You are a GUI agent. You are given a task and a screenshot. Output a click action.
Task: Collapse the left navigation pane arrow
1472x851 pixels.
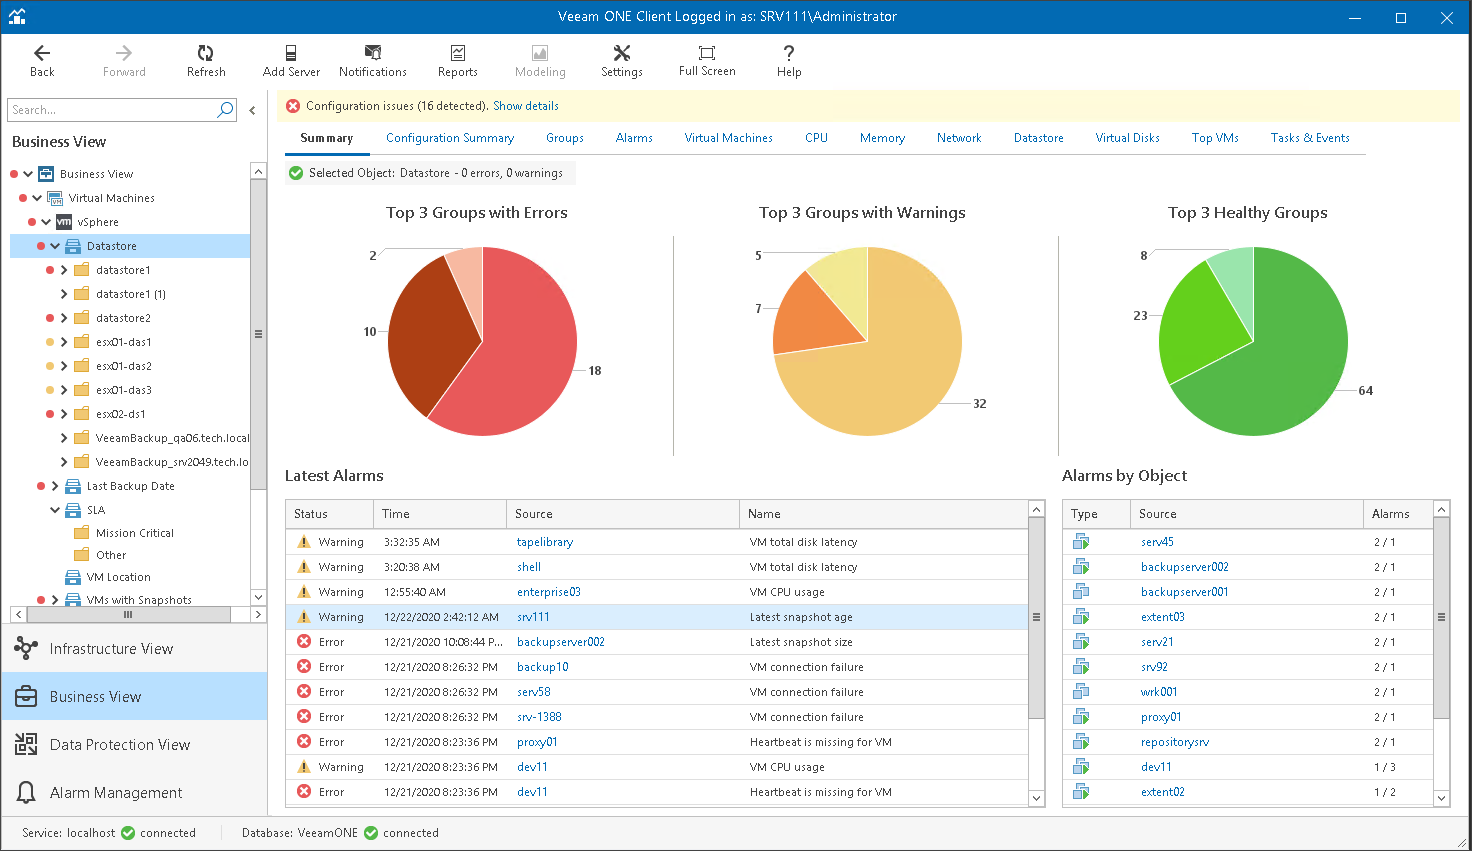point(252,110)
